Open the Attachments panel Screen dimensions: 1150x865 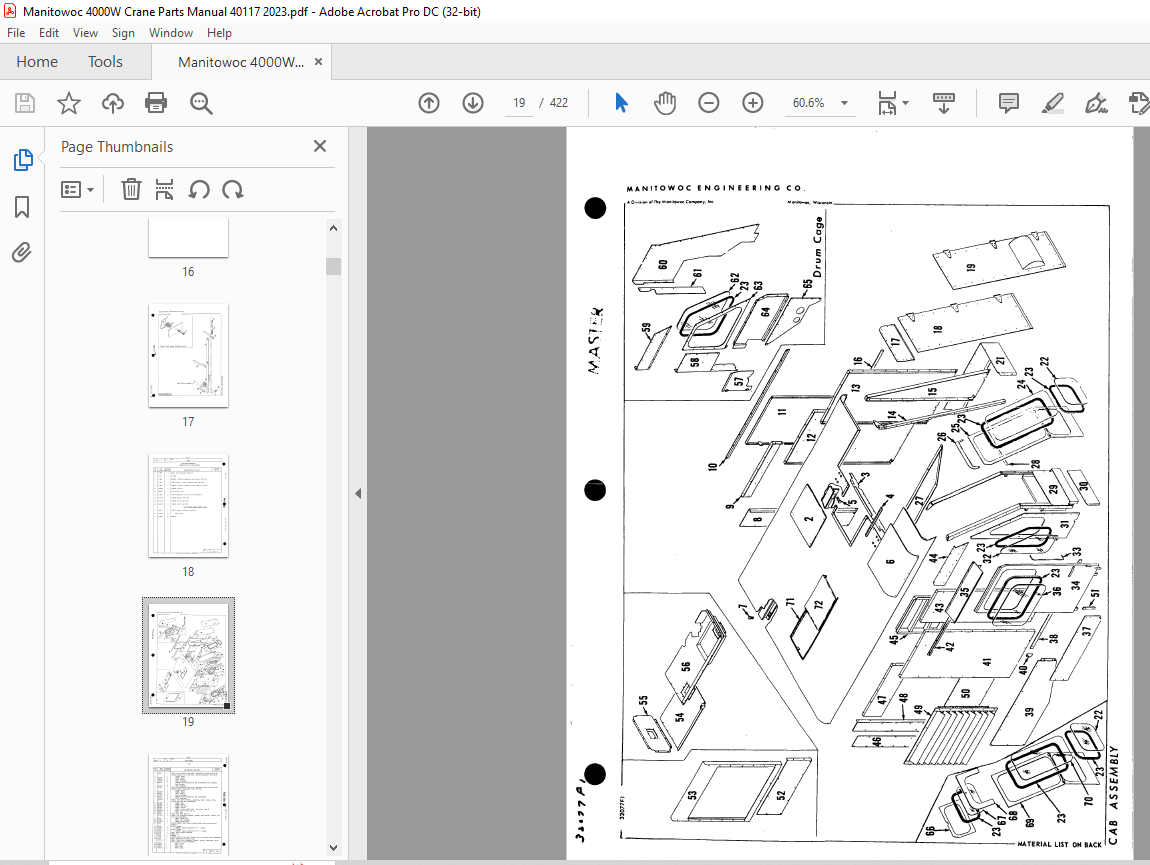(x=22, y=253)
